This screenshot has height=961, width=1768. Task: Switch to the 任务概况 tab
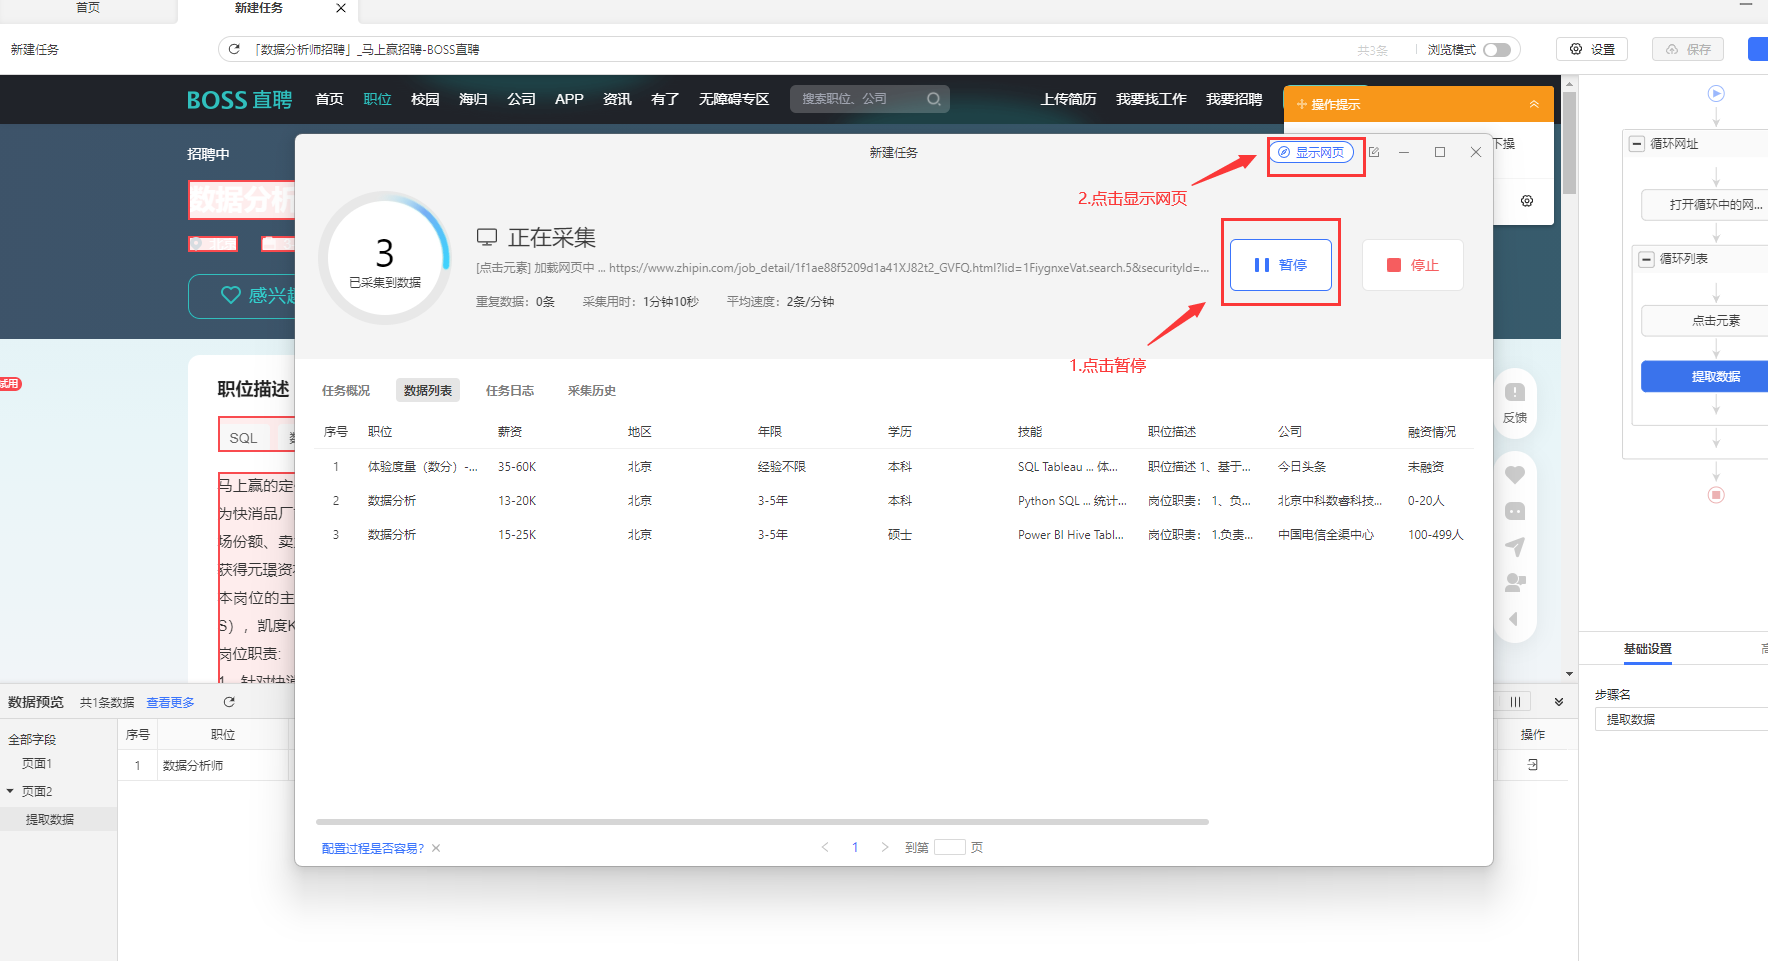coord(346,391)
